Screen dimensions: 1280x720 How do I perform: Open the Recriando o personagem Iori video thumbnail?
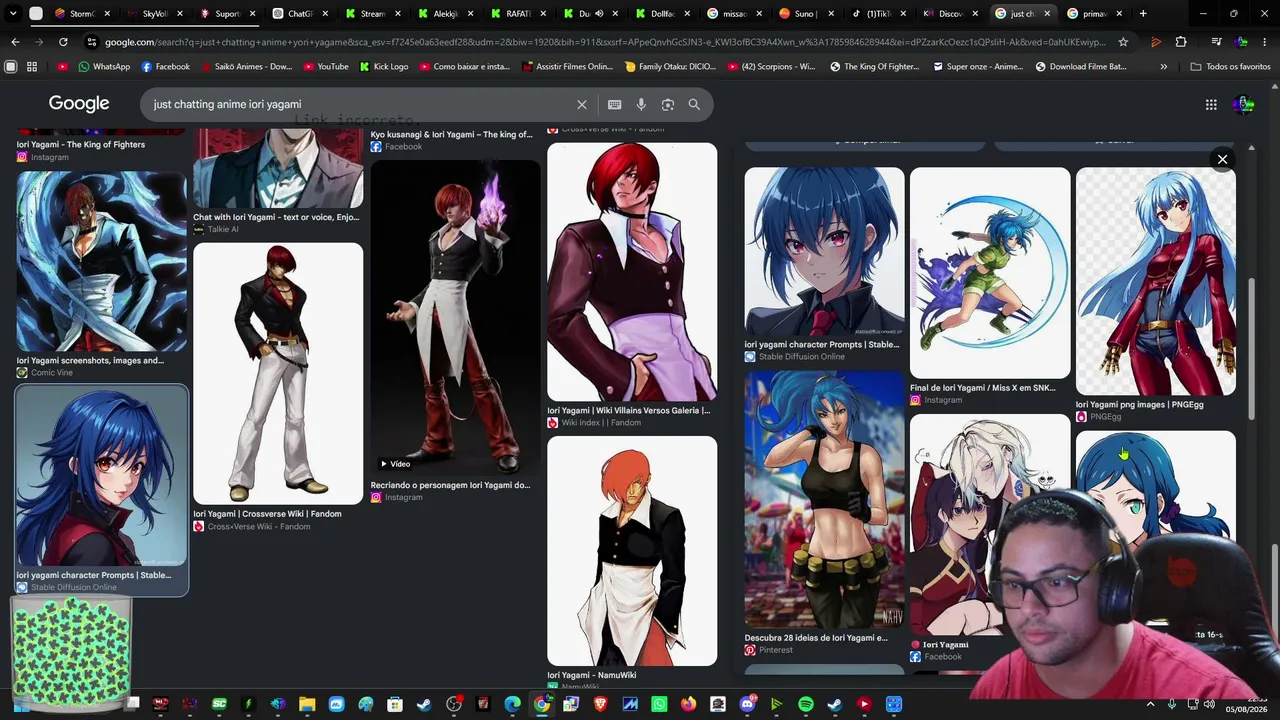pyautogui.click(x=455, y=317)
